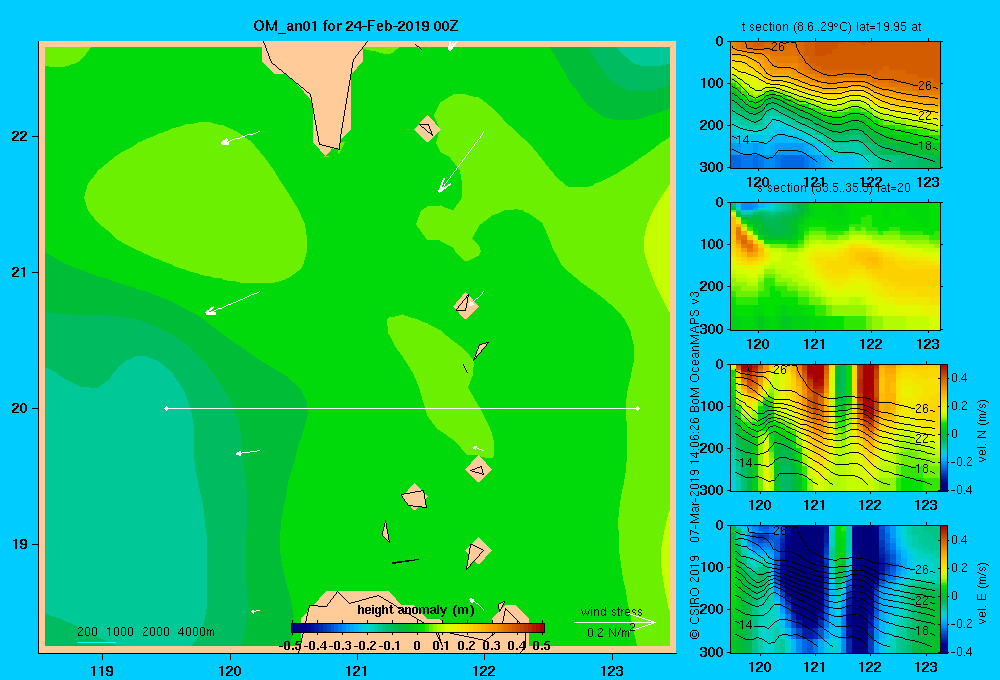Click longitude label '120' below main map

pos(230,670)
